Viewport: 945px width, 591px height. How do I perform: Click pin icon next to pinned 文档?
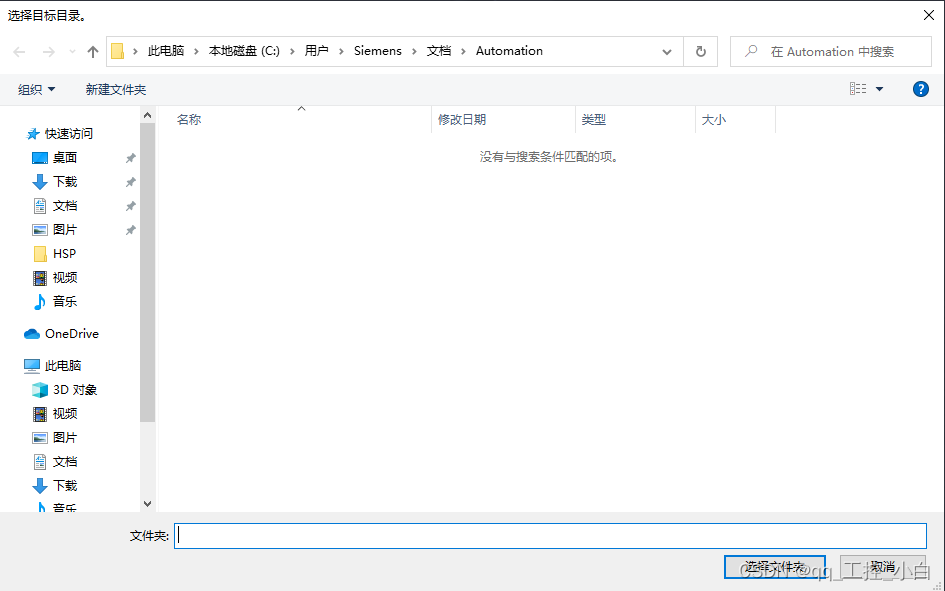(130, 206)
